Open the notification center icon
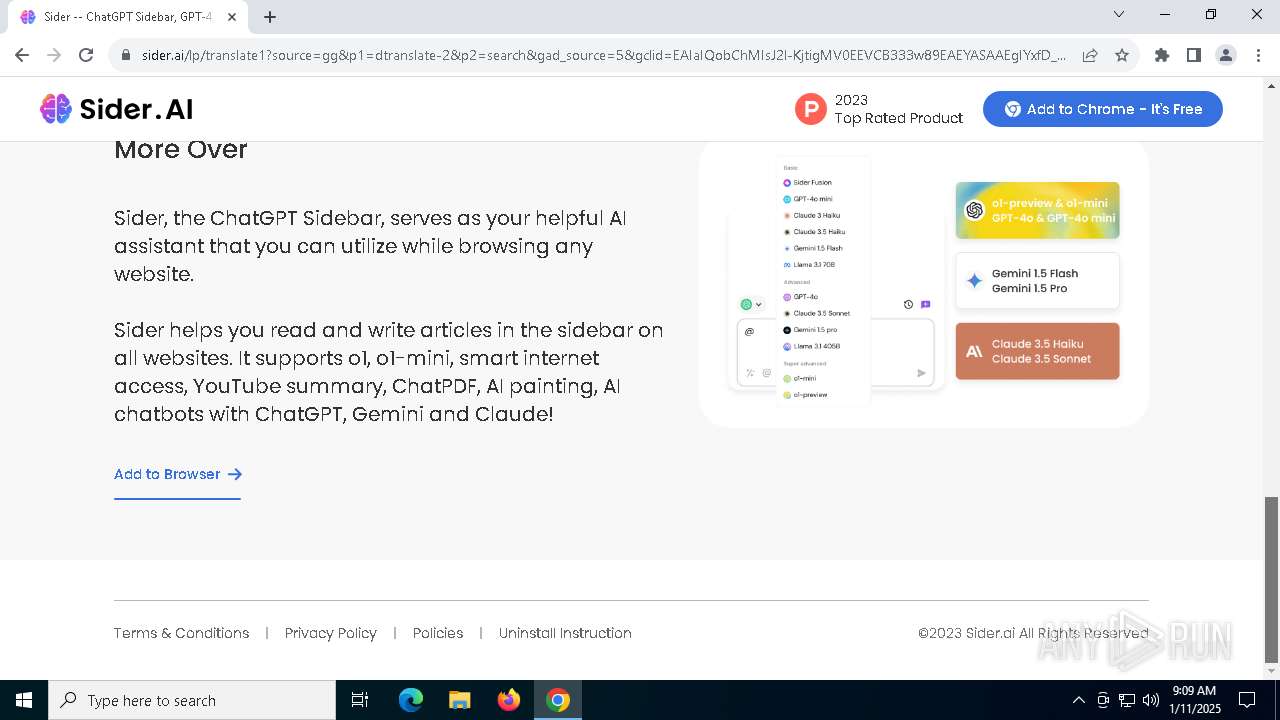The width and height of the screenshot is (1280, 720). [x=1247, y=700]
